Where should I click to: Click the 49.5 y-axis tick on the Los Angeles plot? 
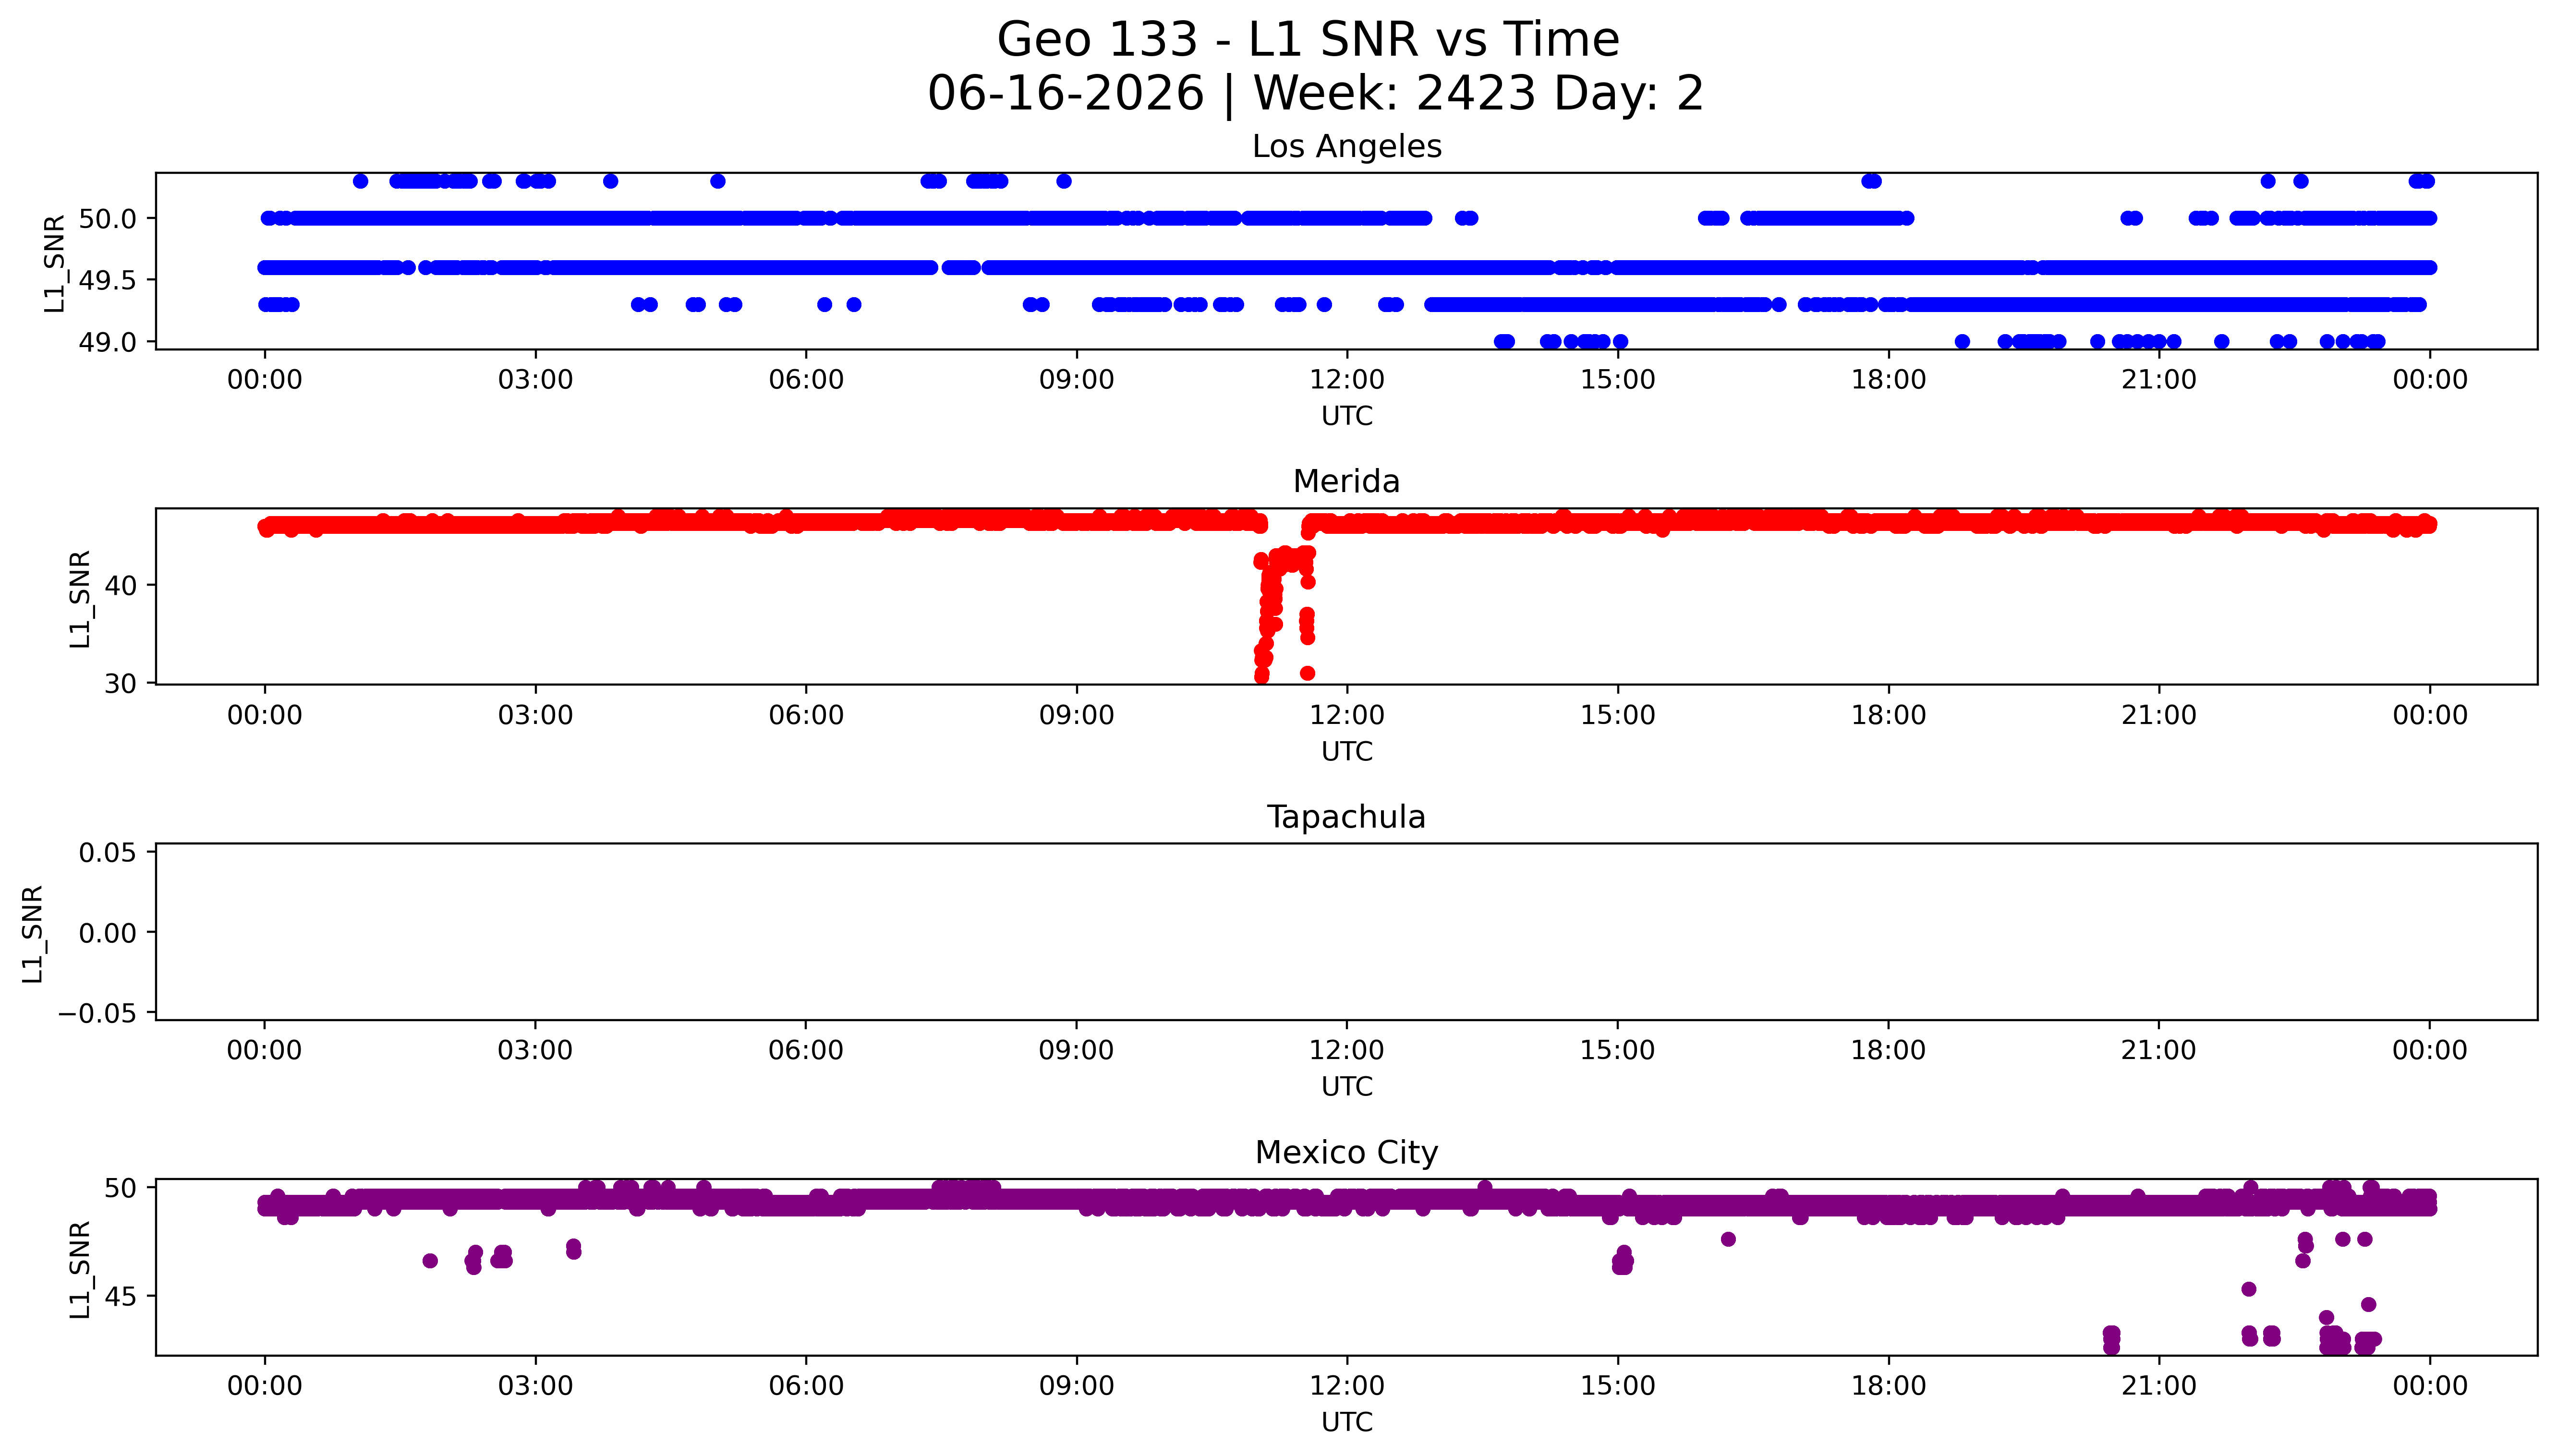click(108, 280)
